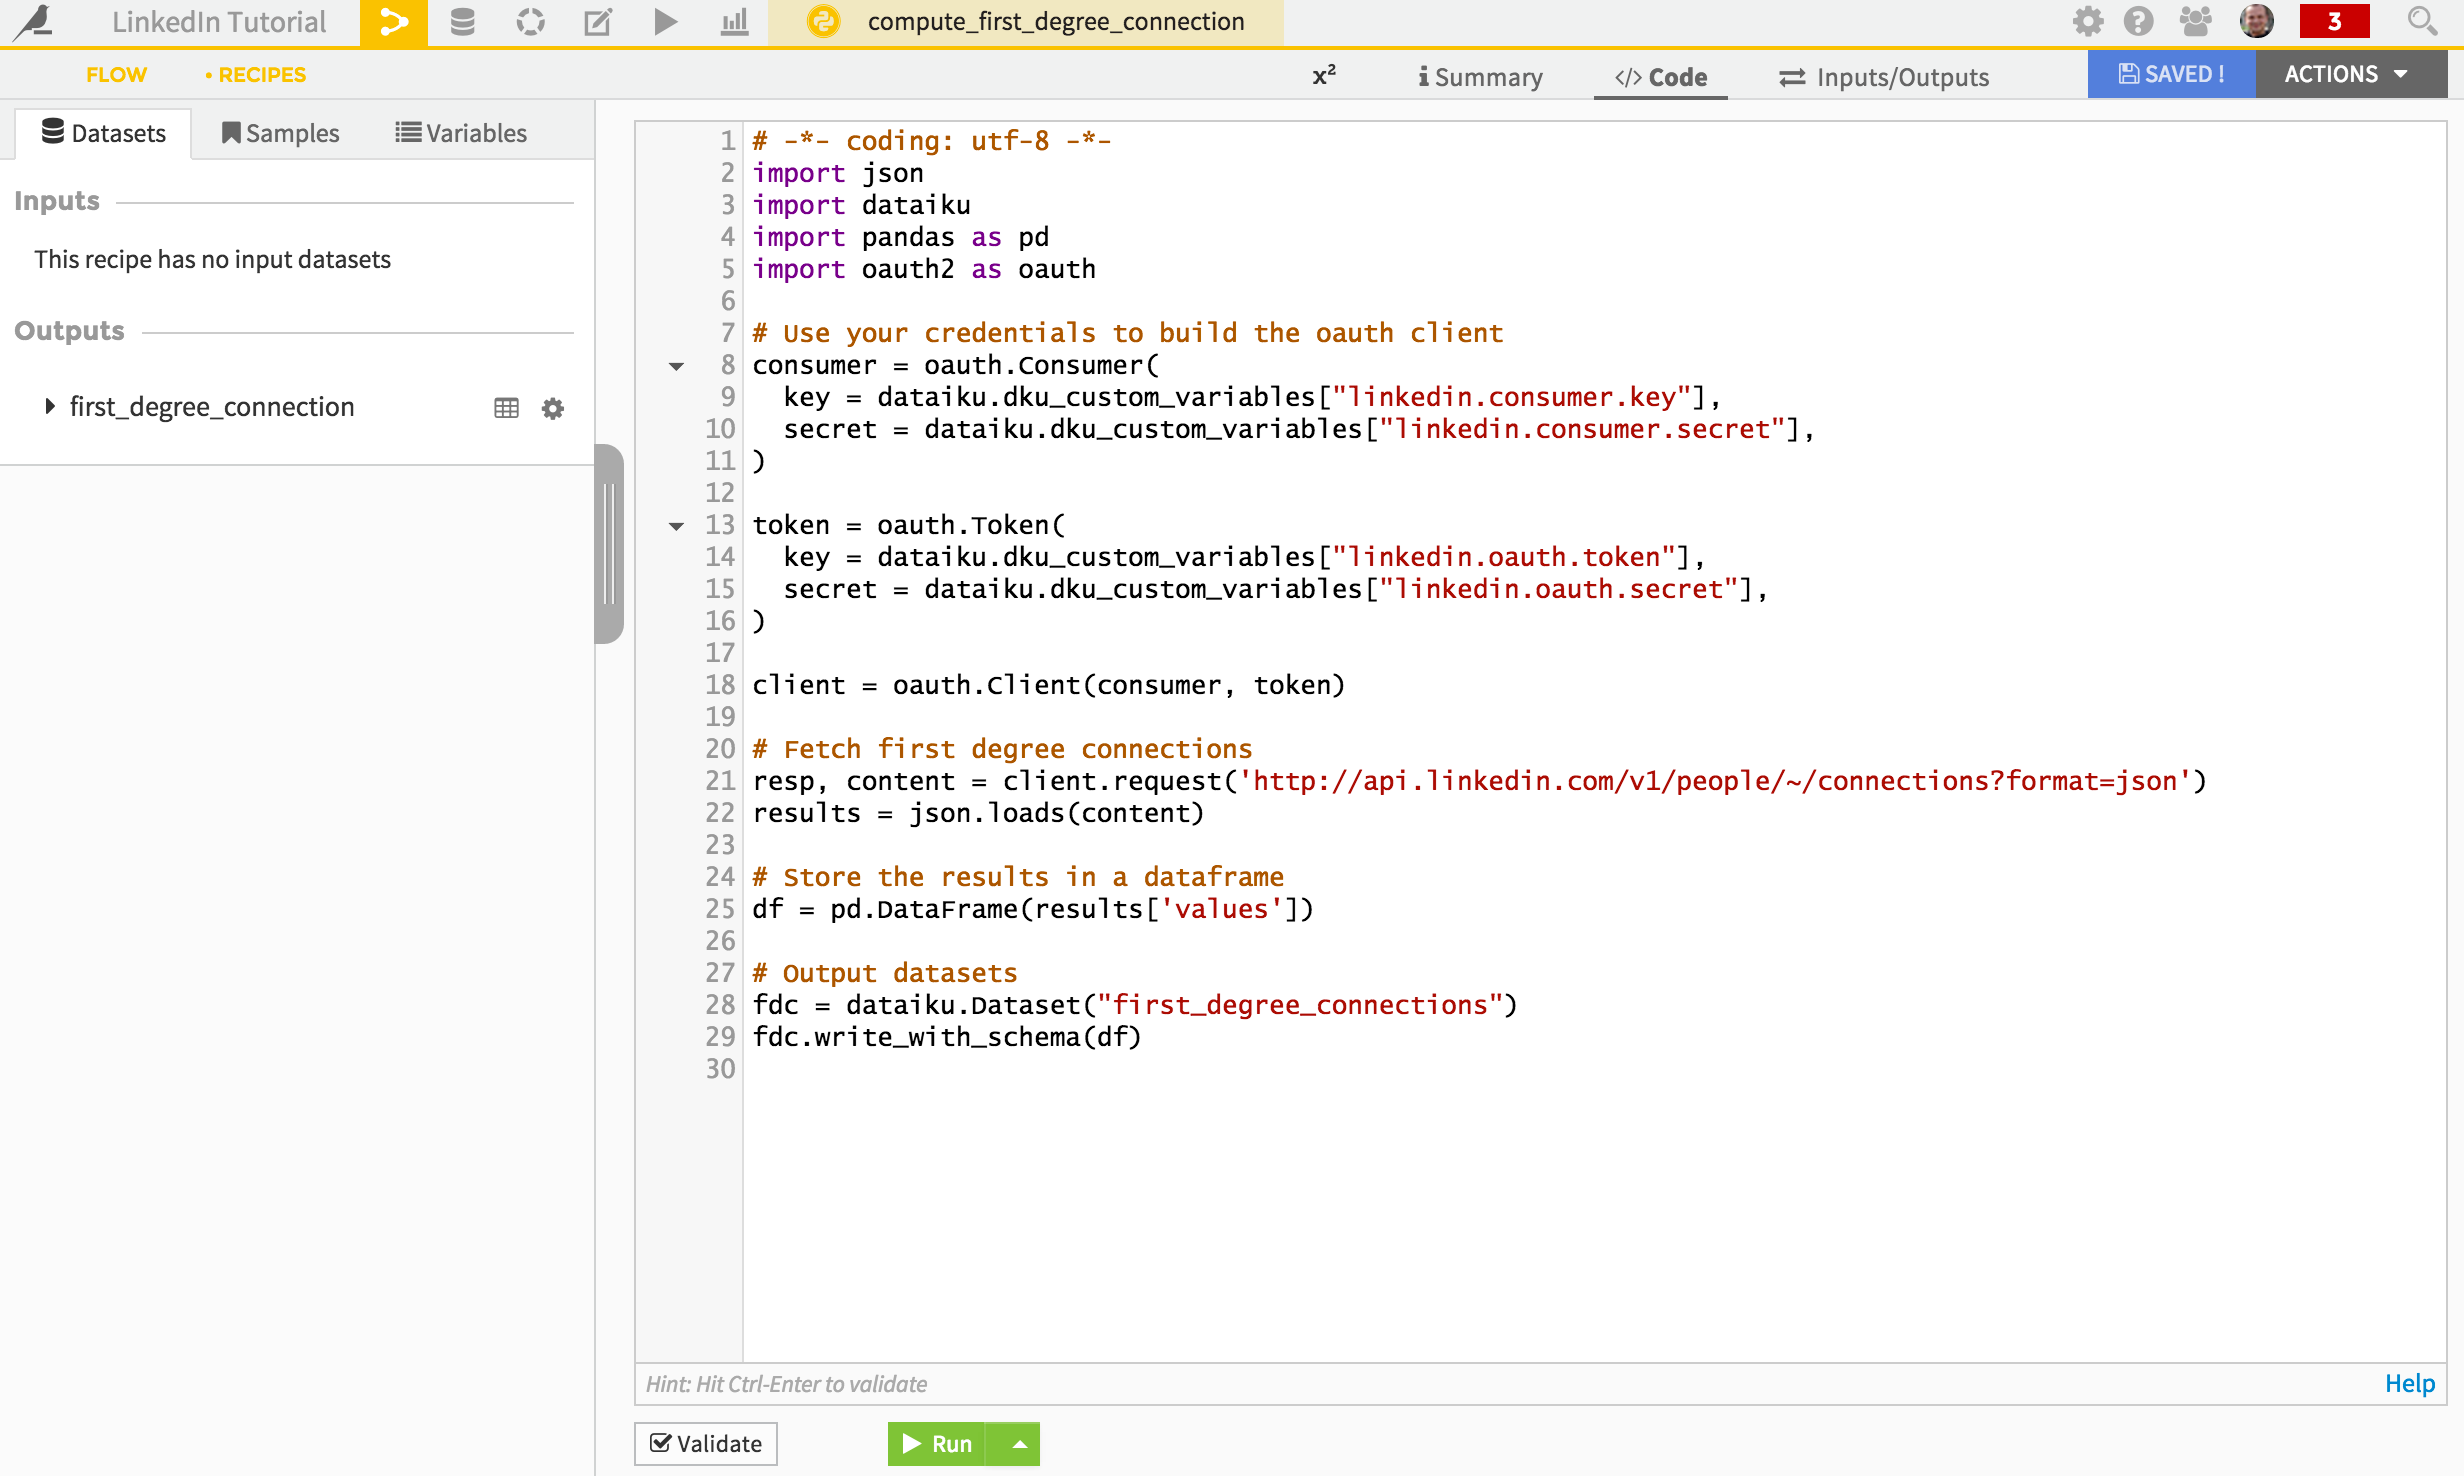Go to FLOW breadcrumb link

116,75
